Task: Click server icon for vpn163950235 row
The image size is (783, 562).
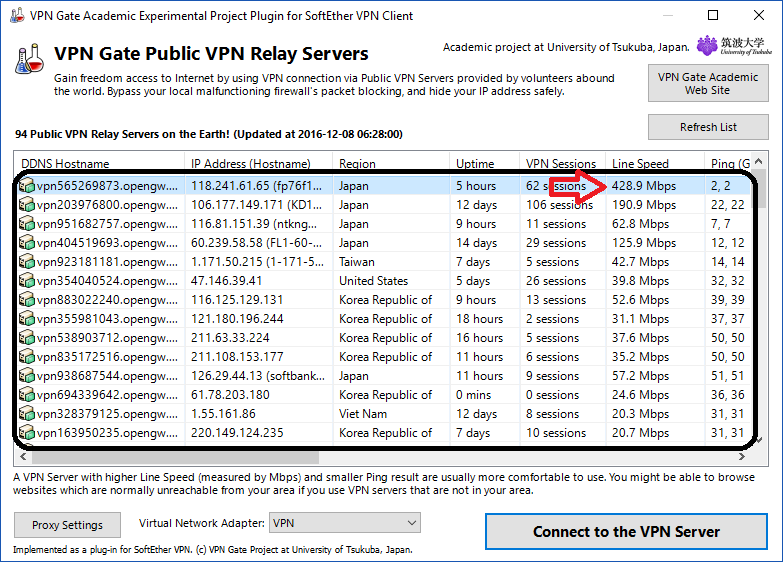Action: pyautogui.click(x=27, y=433)
